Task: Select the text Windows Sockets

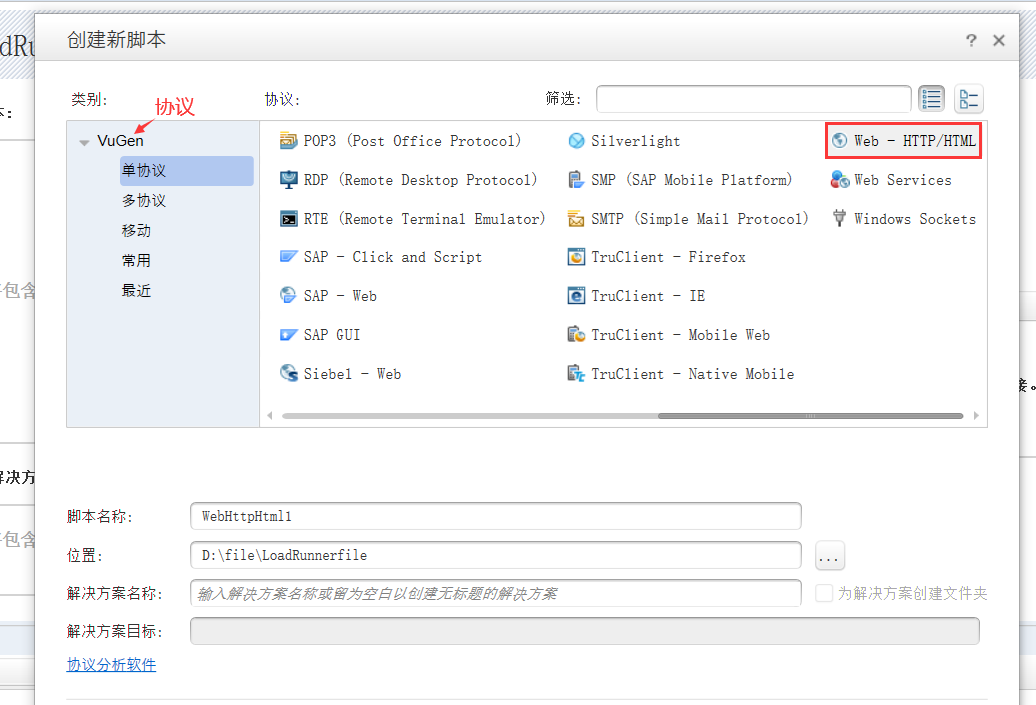Action: click(914, 219)
